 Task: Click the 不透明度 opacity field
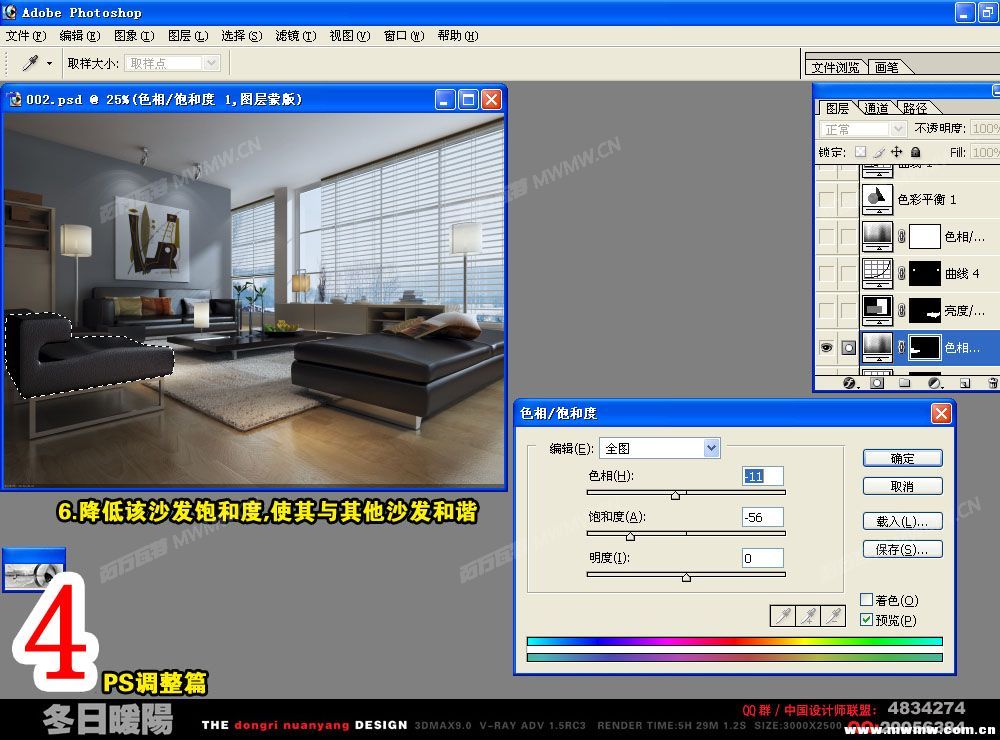(985, 129)
